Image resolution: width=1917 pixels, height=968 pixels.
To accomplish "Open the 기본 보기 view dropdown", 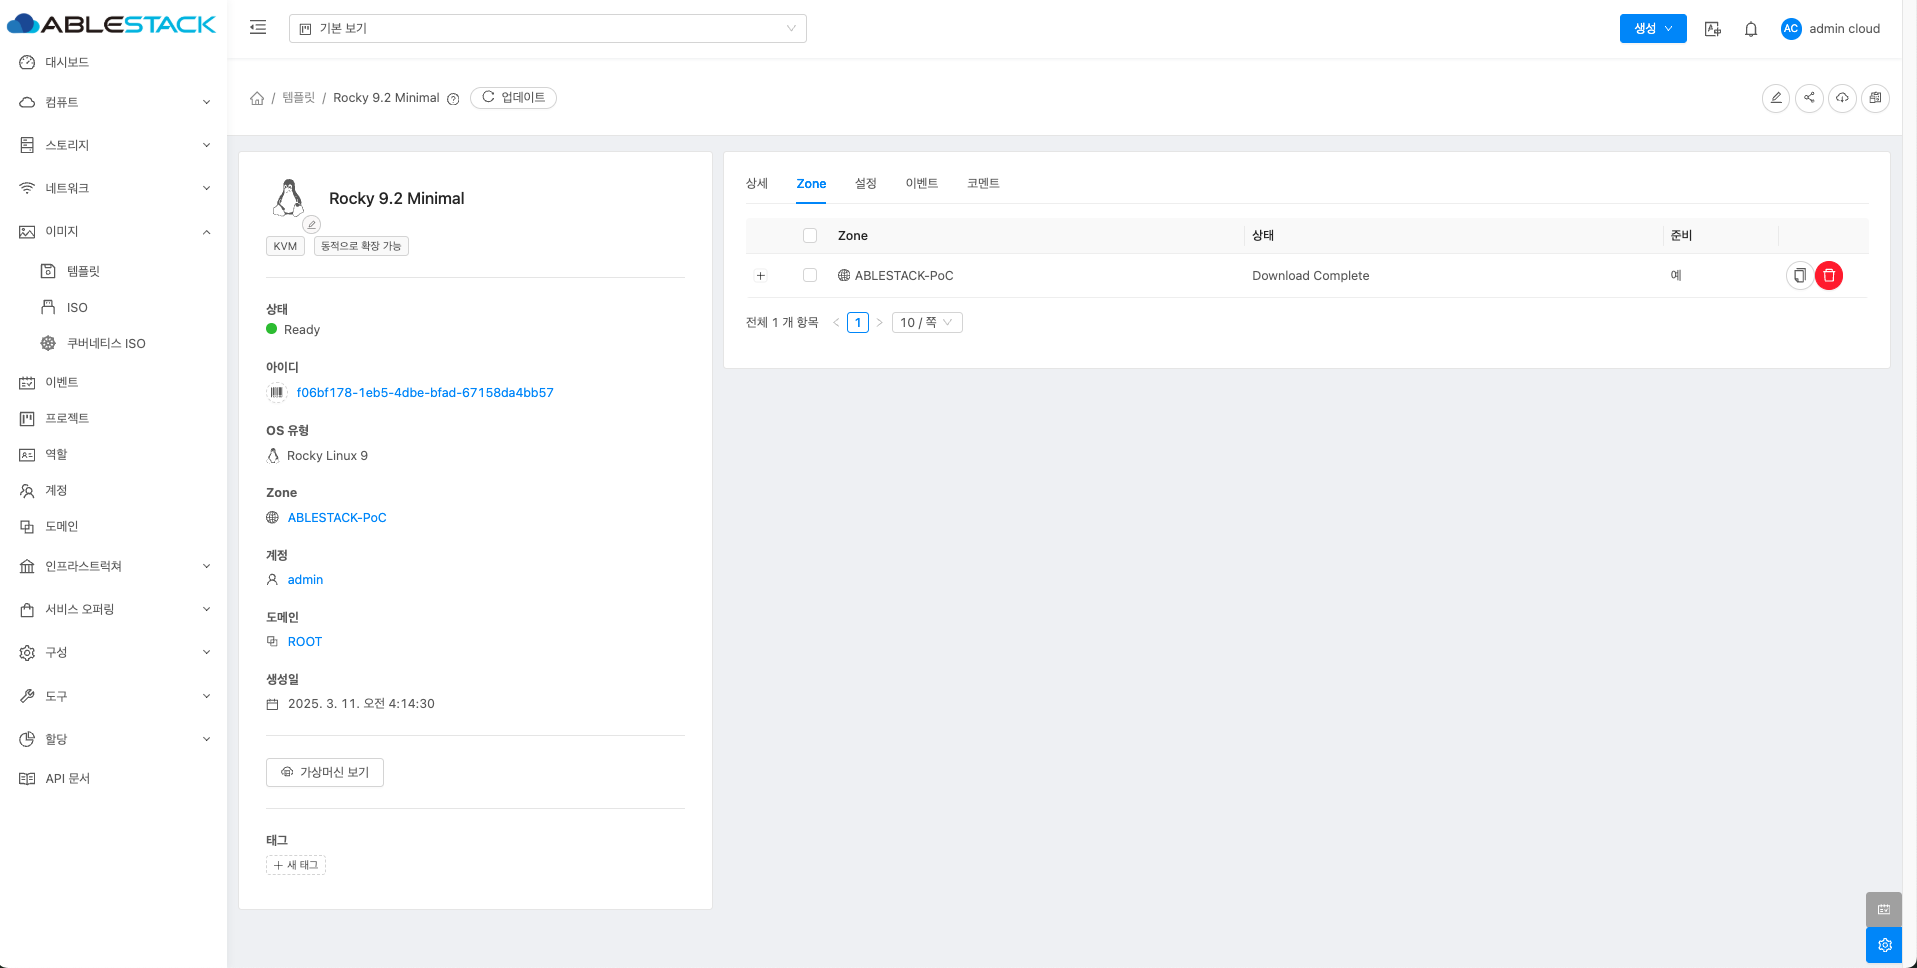I will tap(547, 29).
